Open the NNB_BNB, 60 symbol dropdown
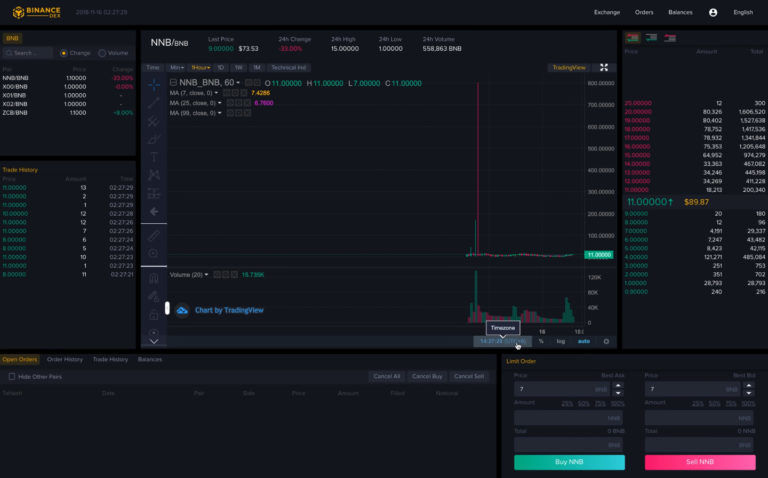 coord(210,83)
